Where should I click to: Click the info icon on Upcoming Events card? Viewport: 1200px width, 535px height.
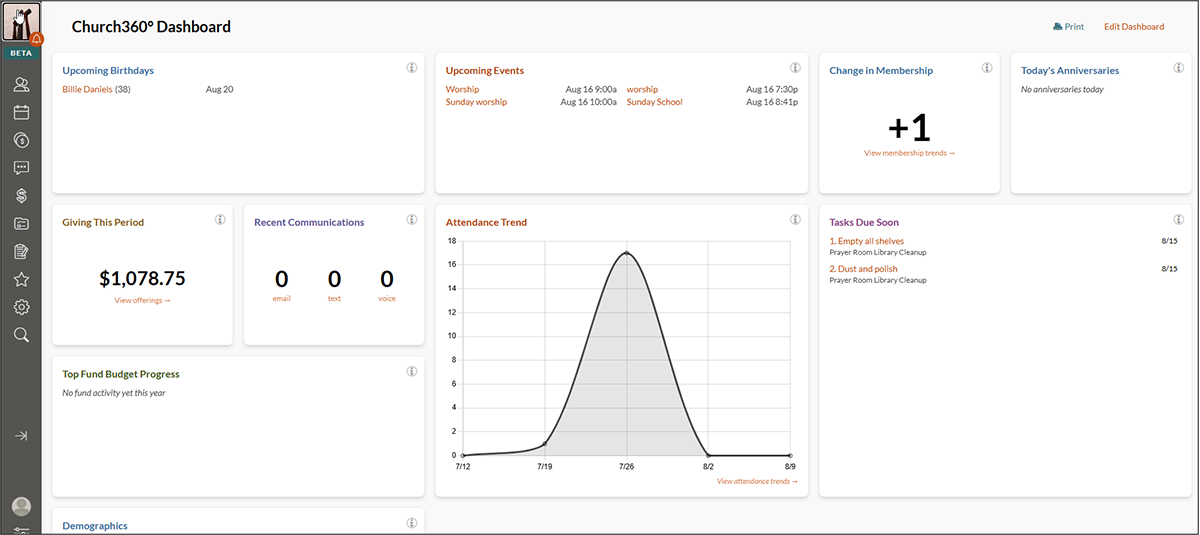[x=795, y=68]
